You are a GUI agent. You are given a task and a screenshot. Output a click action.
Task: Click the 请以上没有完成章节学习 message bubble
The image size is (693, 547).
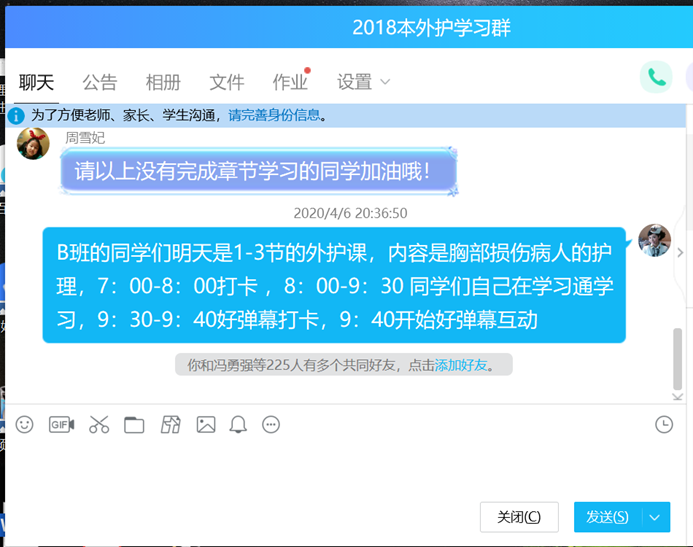pos(259,171)
